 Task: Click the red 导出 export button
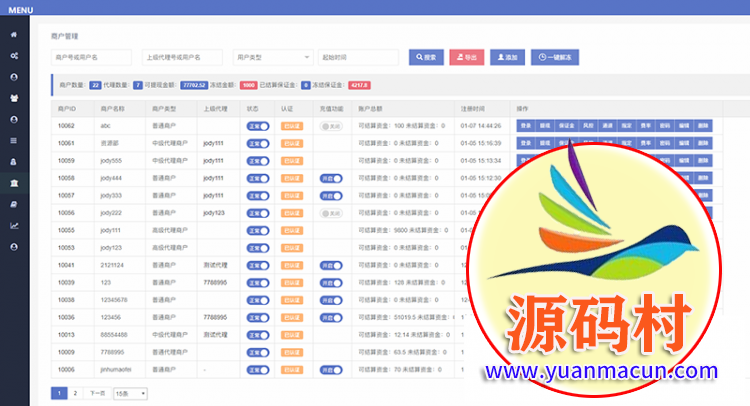coord(467,57)
